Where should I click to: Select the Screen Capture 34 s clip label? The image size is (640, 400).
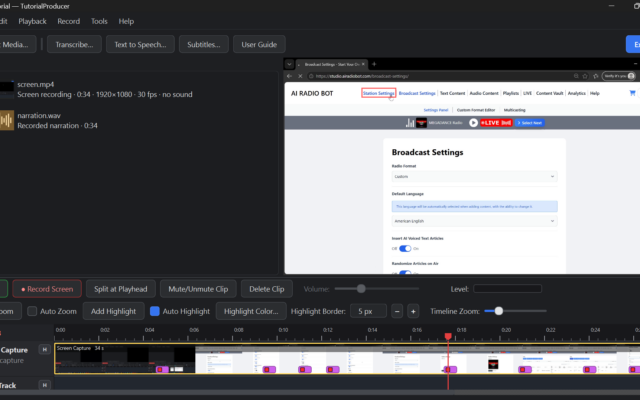[80, 348]
